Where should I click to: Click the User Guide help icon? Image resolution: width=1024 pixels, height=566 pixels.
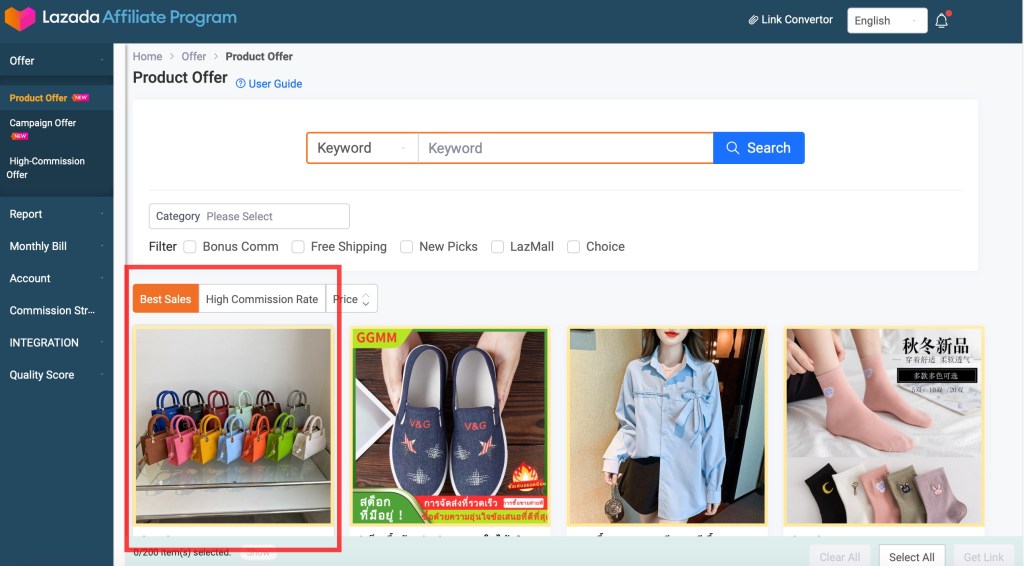tap(240, 84)
